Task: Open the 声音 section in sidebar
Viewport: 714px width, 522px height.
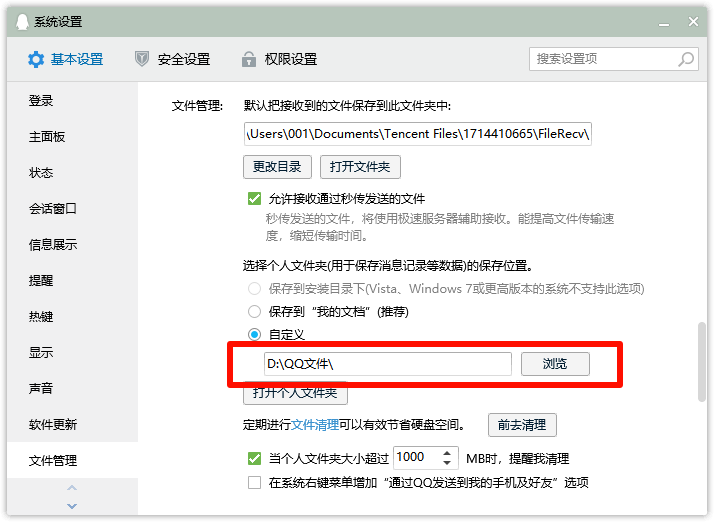Action: [72, 389]
